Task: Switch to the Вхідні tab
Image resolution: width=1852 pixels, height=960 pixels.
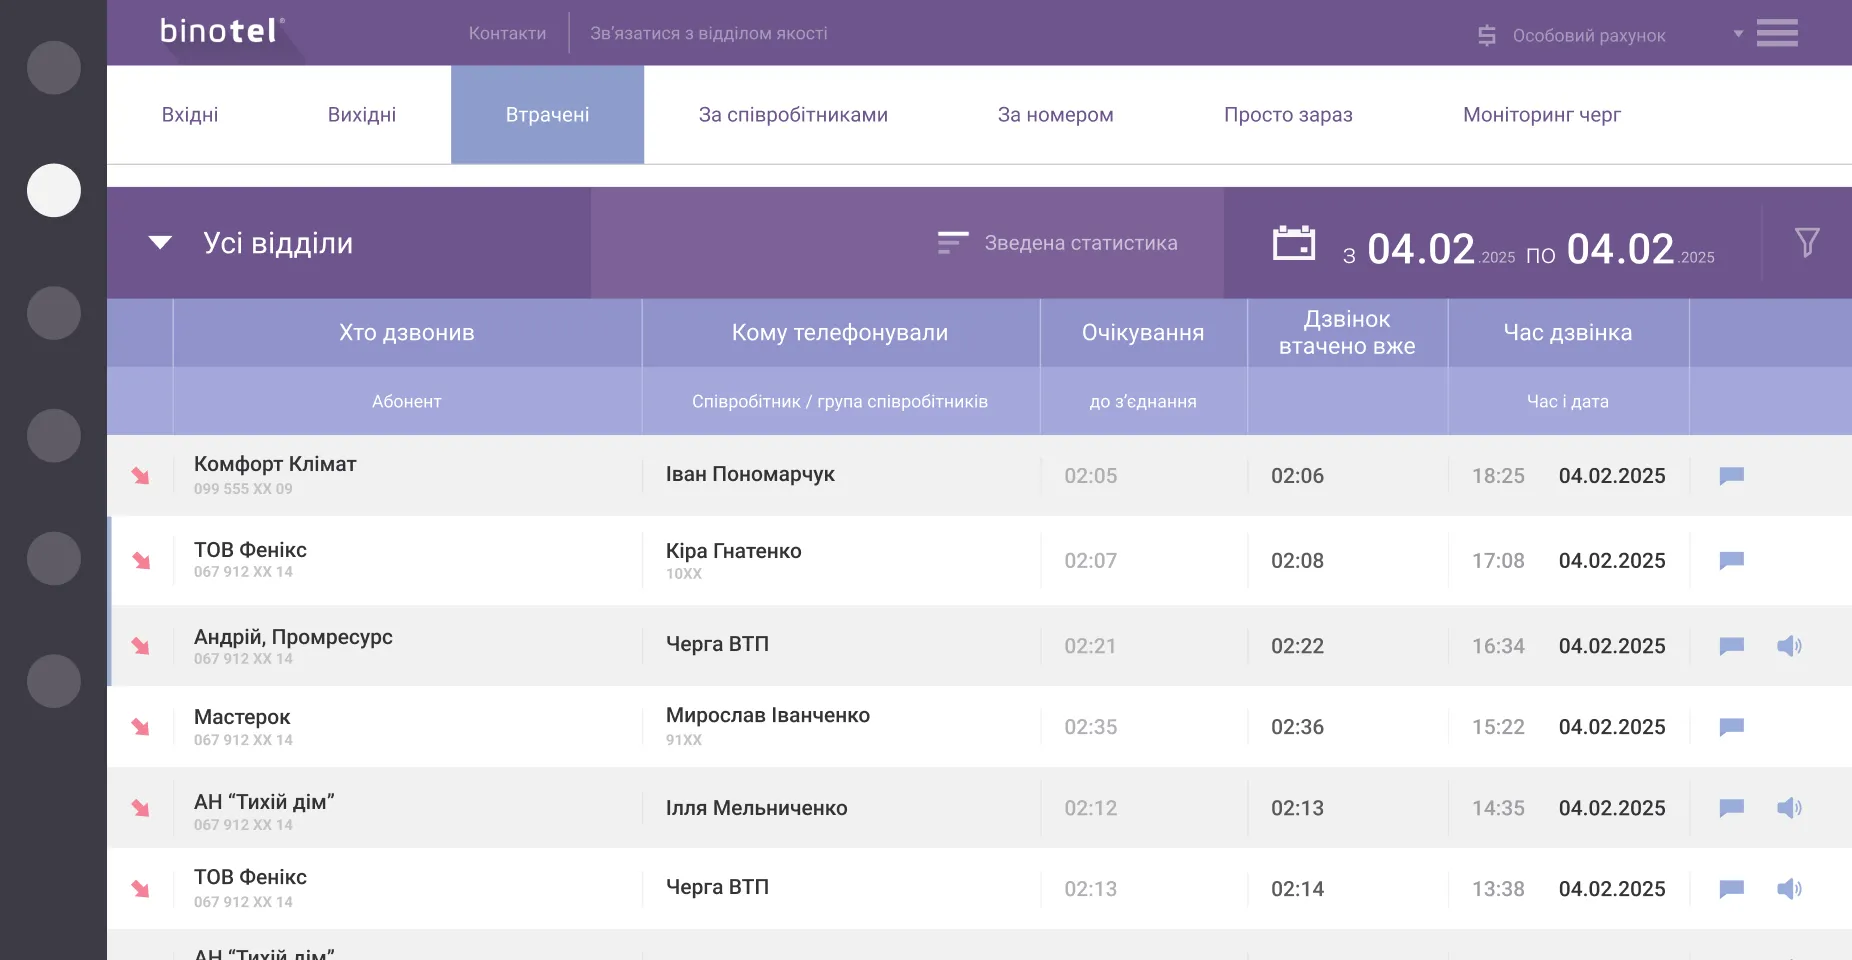Action: point(190,115)
